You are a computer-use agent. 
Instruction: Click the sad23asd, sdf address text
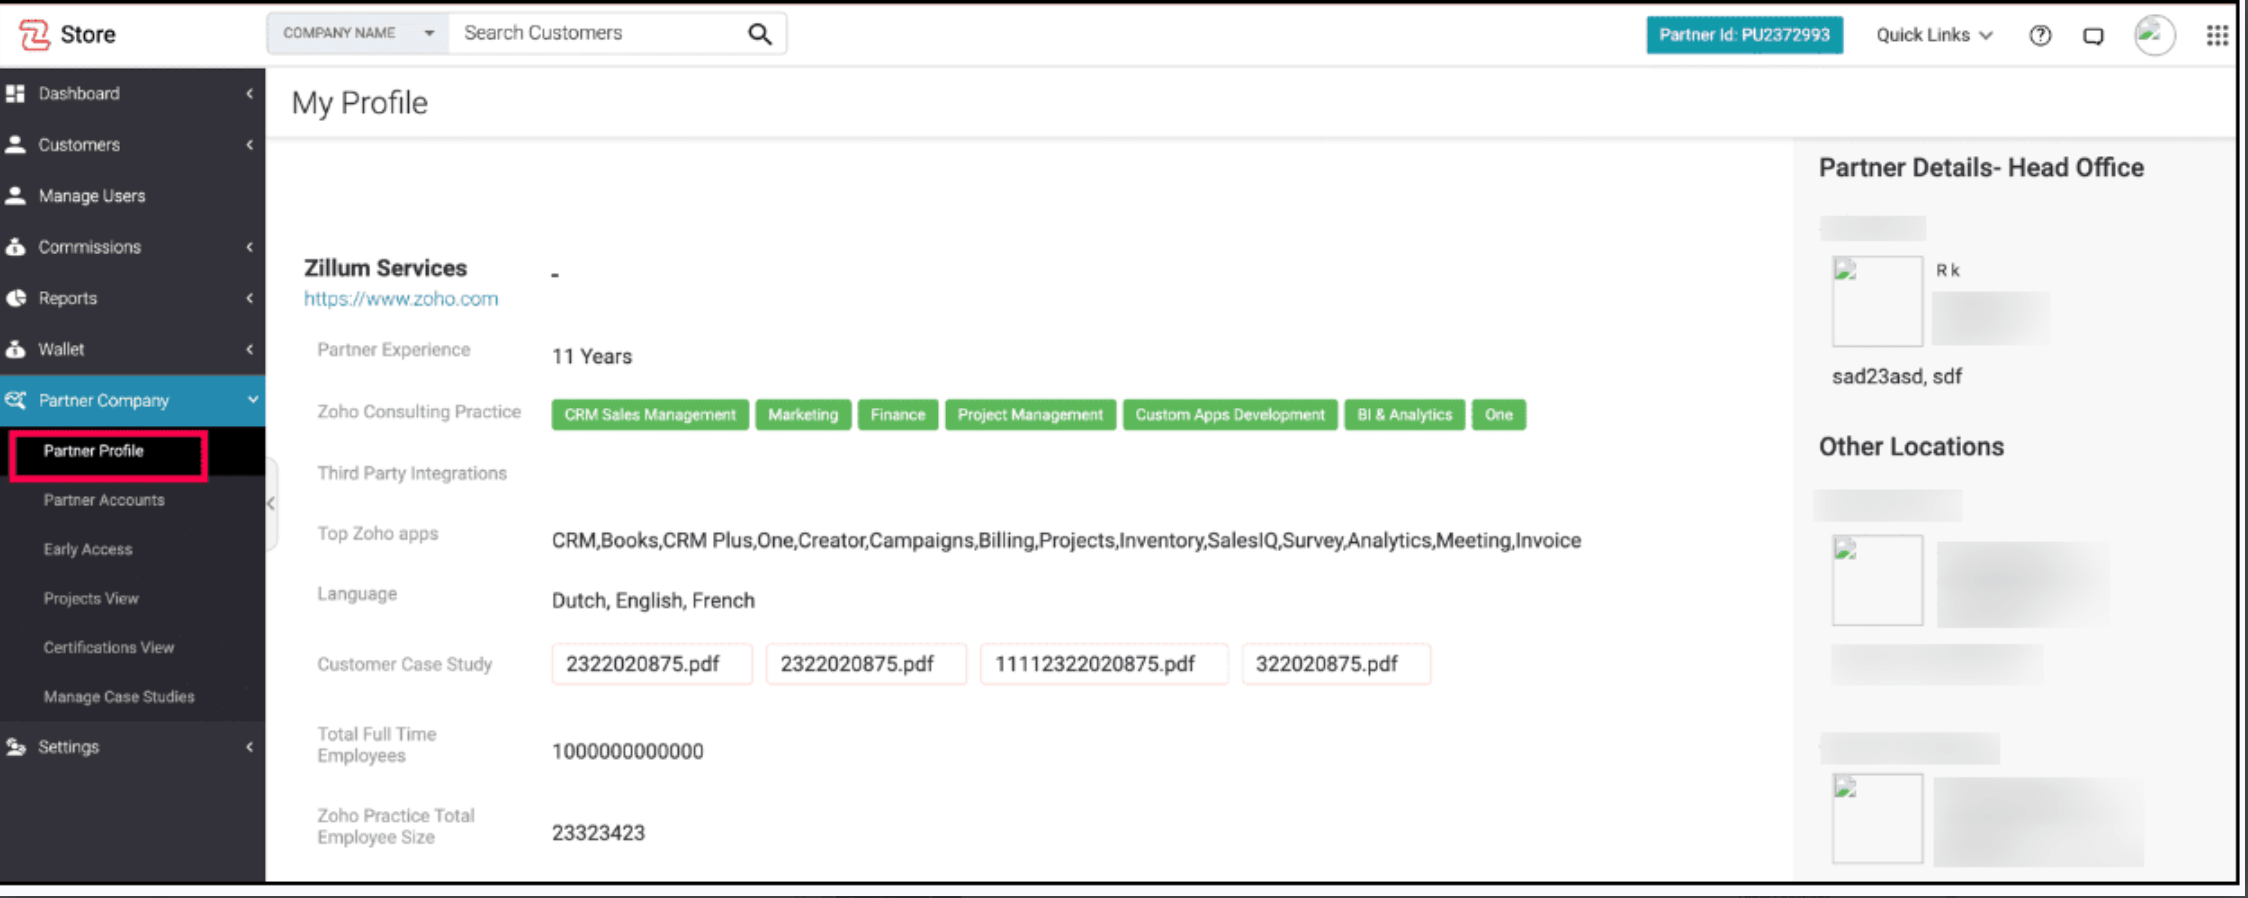[1897, 377]
